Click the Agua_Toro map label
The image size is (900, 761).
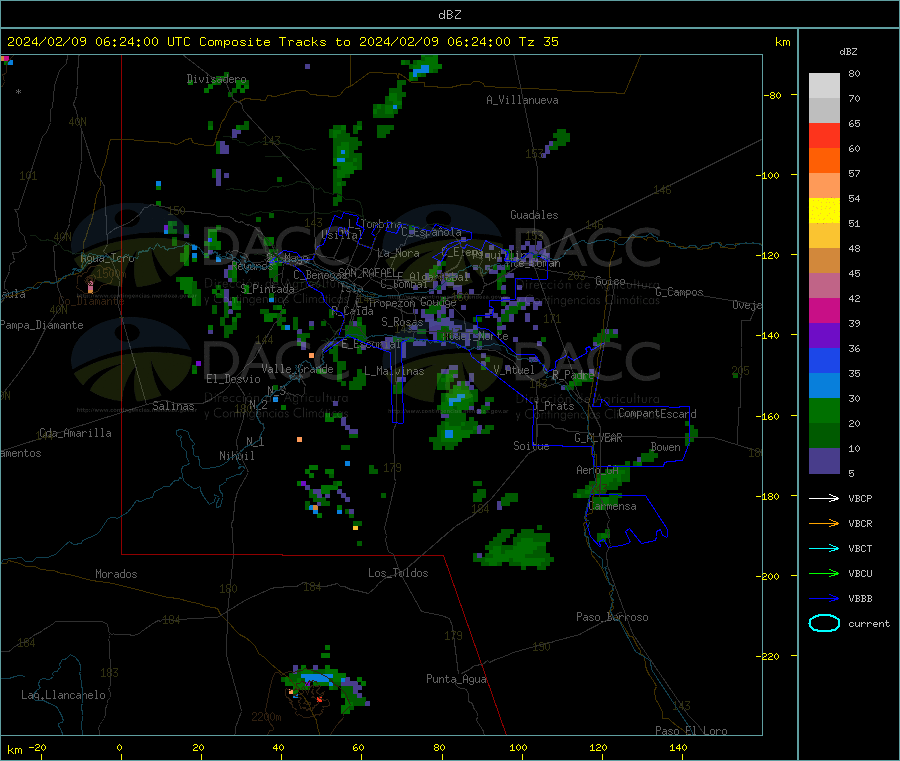[x=107, y=258]
